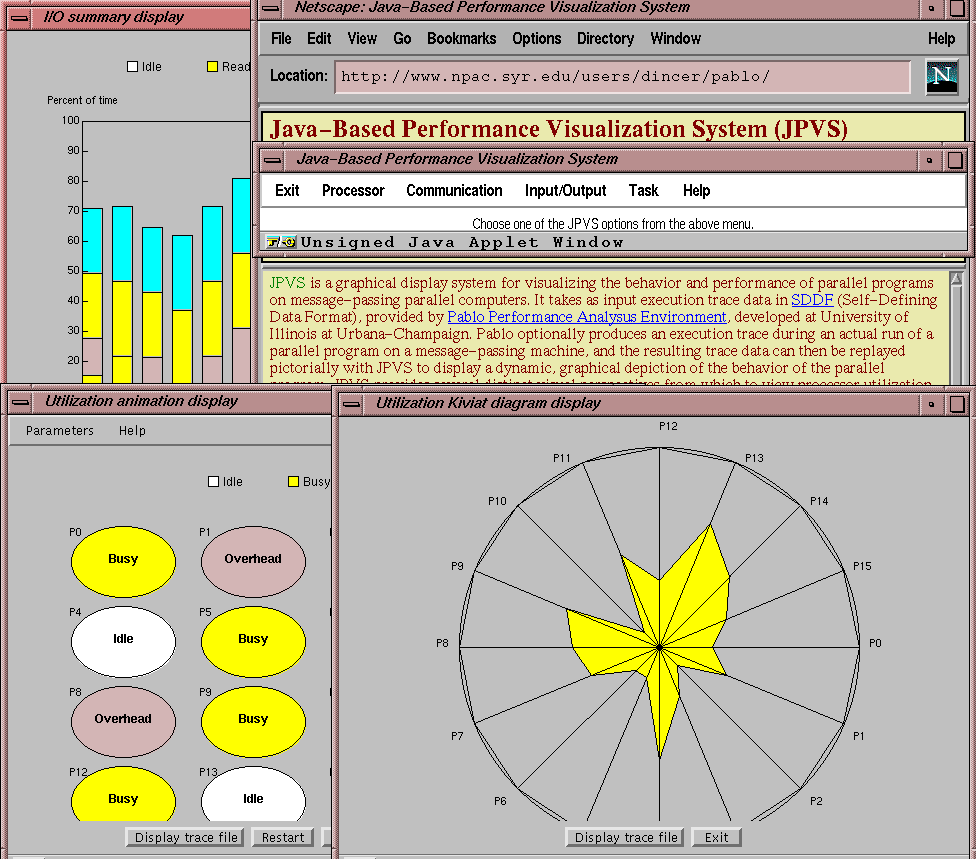Click the P5 Busy processor ellipse
This screenshot has width=976, height=859.
[x=253, y=642]
